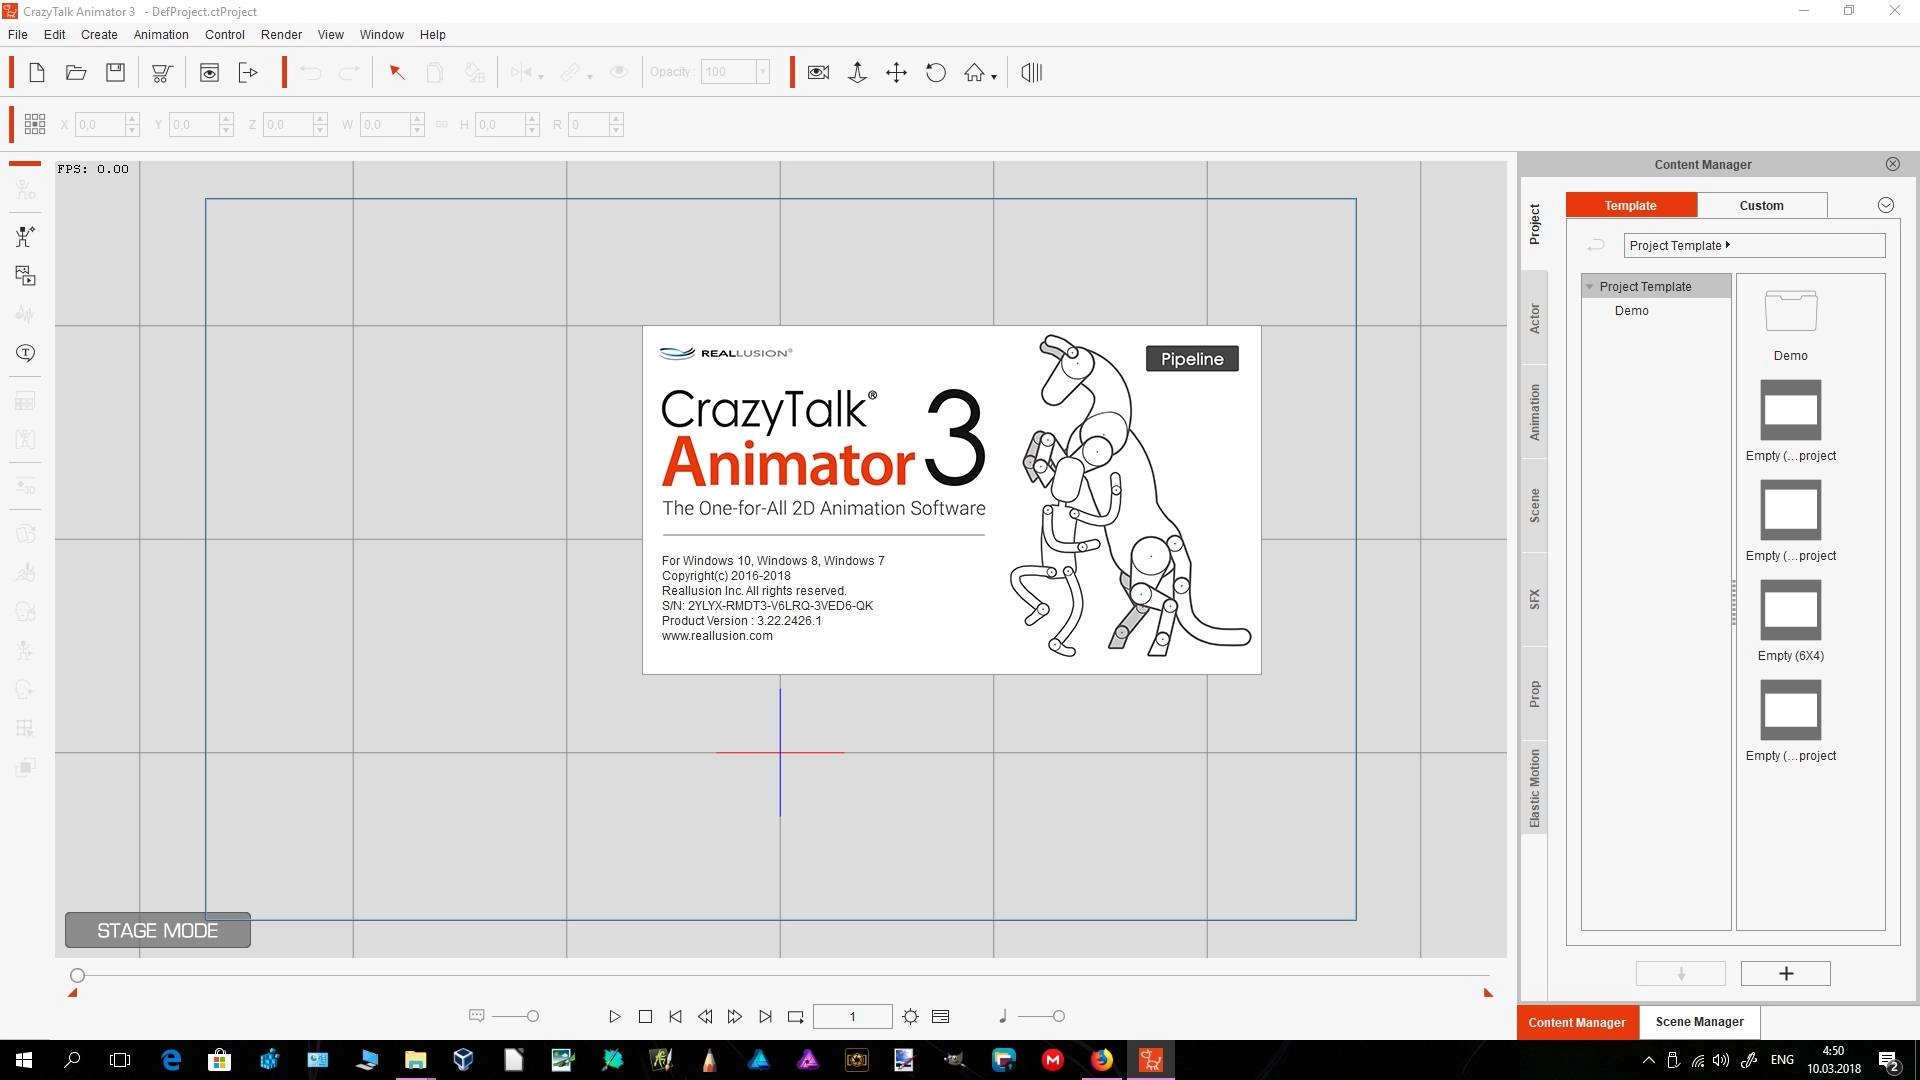This screenshot has width=1920, height=1080.
Task: Expand the Content Manager circular options dropdown
Action: tap(1885, 205)
